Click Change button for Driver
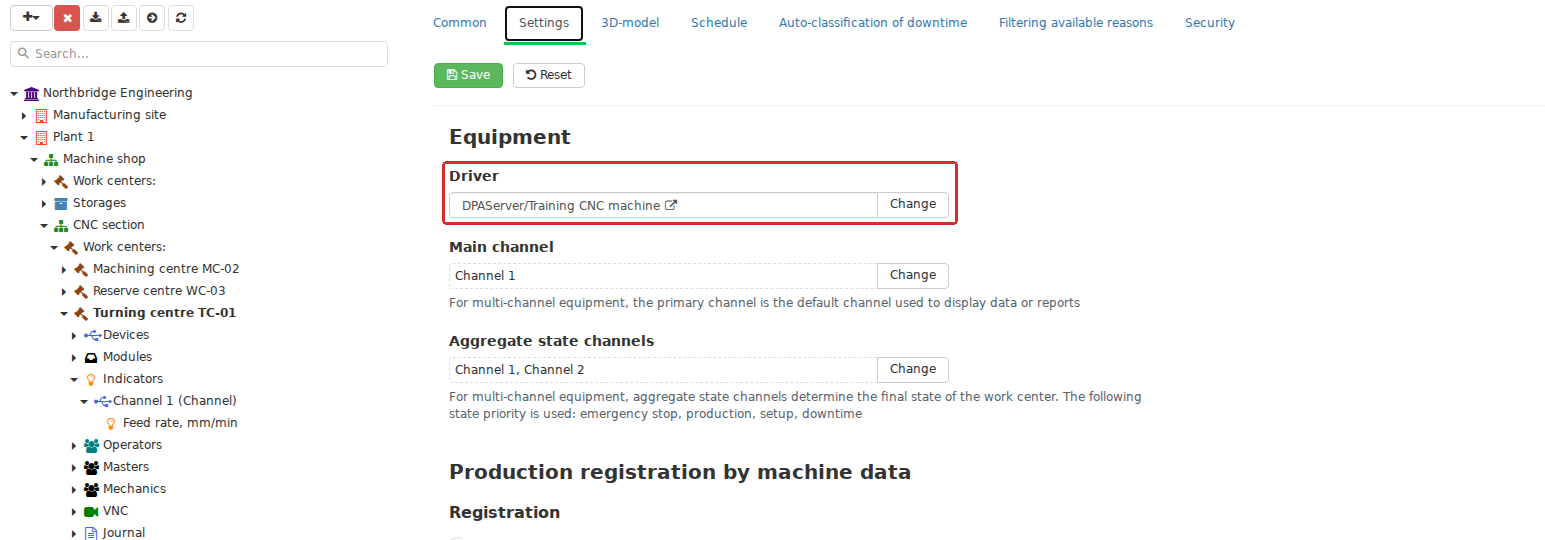Screen dimensions: 1545x540 [913, 204]
